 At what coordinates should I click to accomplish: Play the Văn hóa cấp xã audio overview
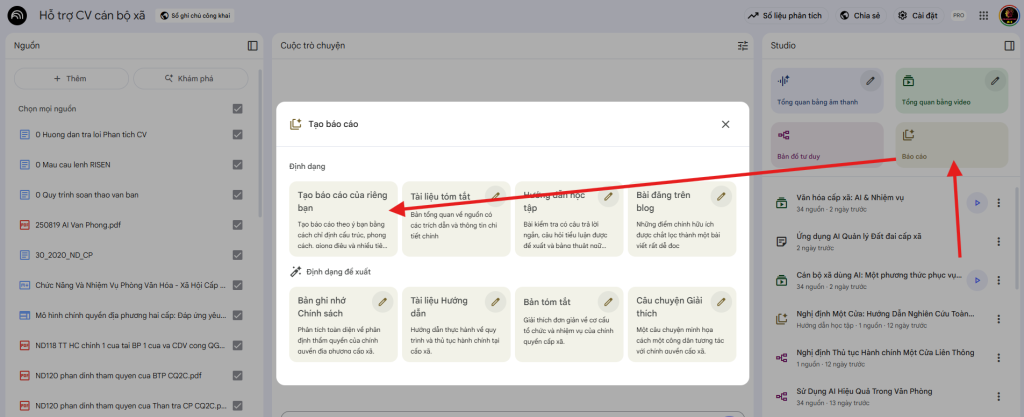click(x=977, y=203)
